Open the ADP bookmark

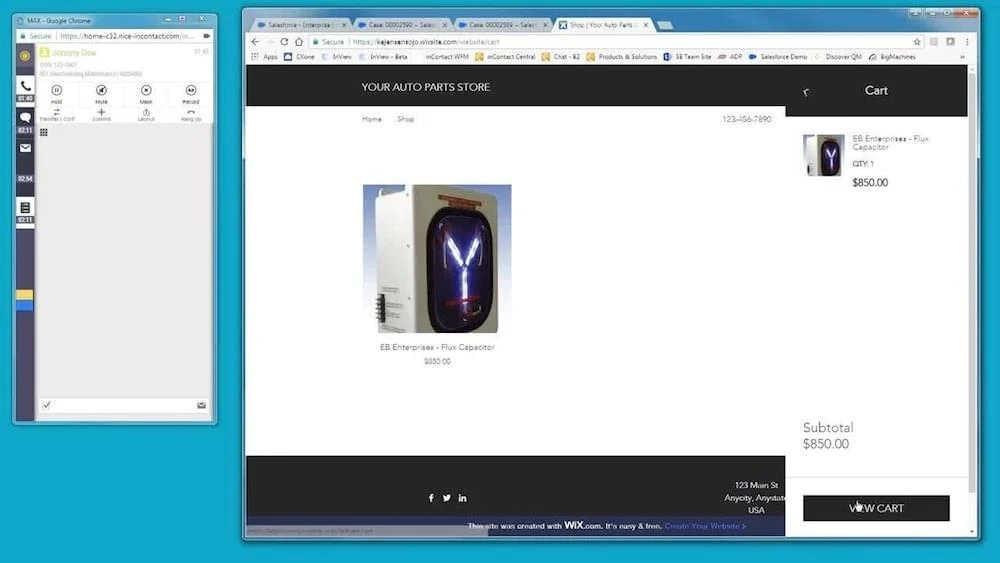click(x=730, y=57)
